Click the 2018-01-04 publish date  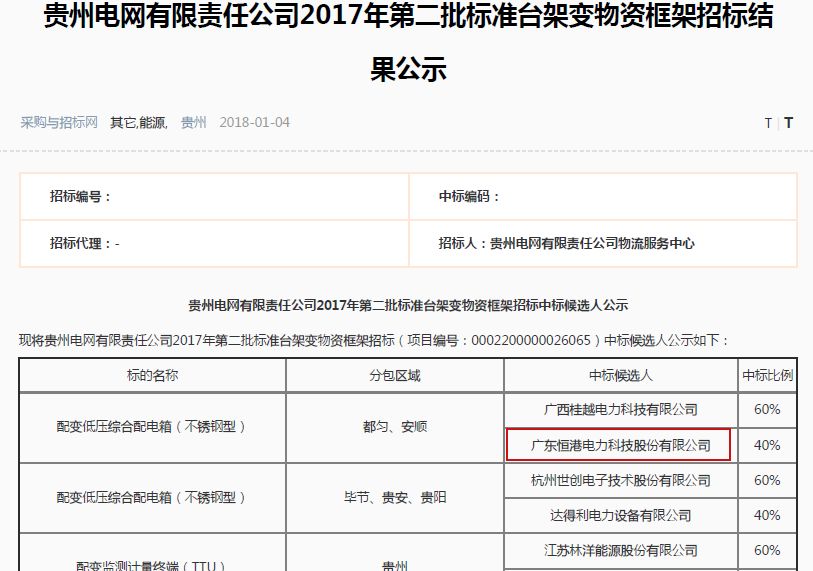click(x=254, y=122)
